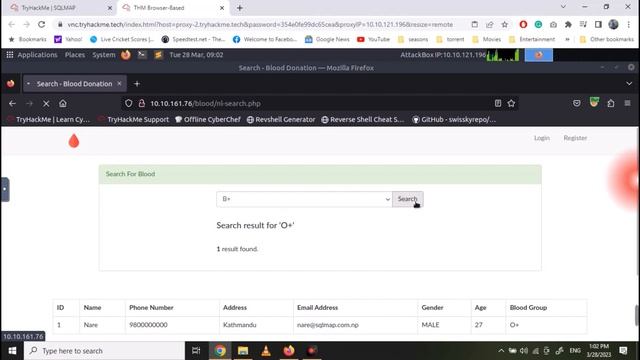Open the Entertainment bookmark folder

pos(532,39)
